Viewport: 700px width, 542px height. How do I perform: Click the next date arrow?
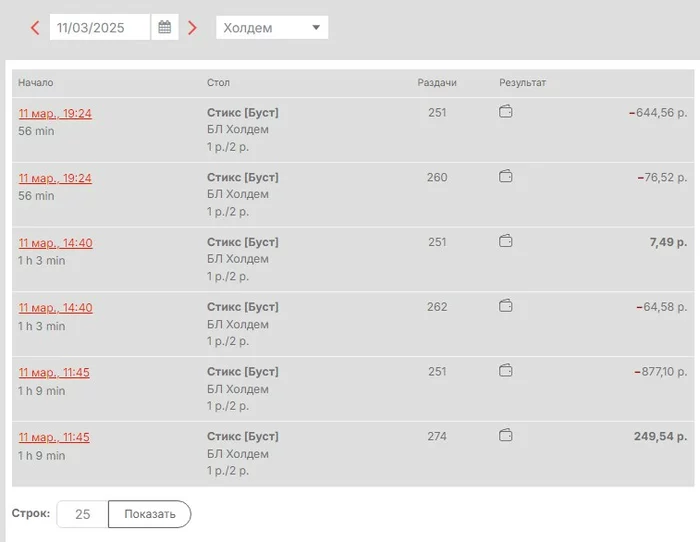click(193, 28)
